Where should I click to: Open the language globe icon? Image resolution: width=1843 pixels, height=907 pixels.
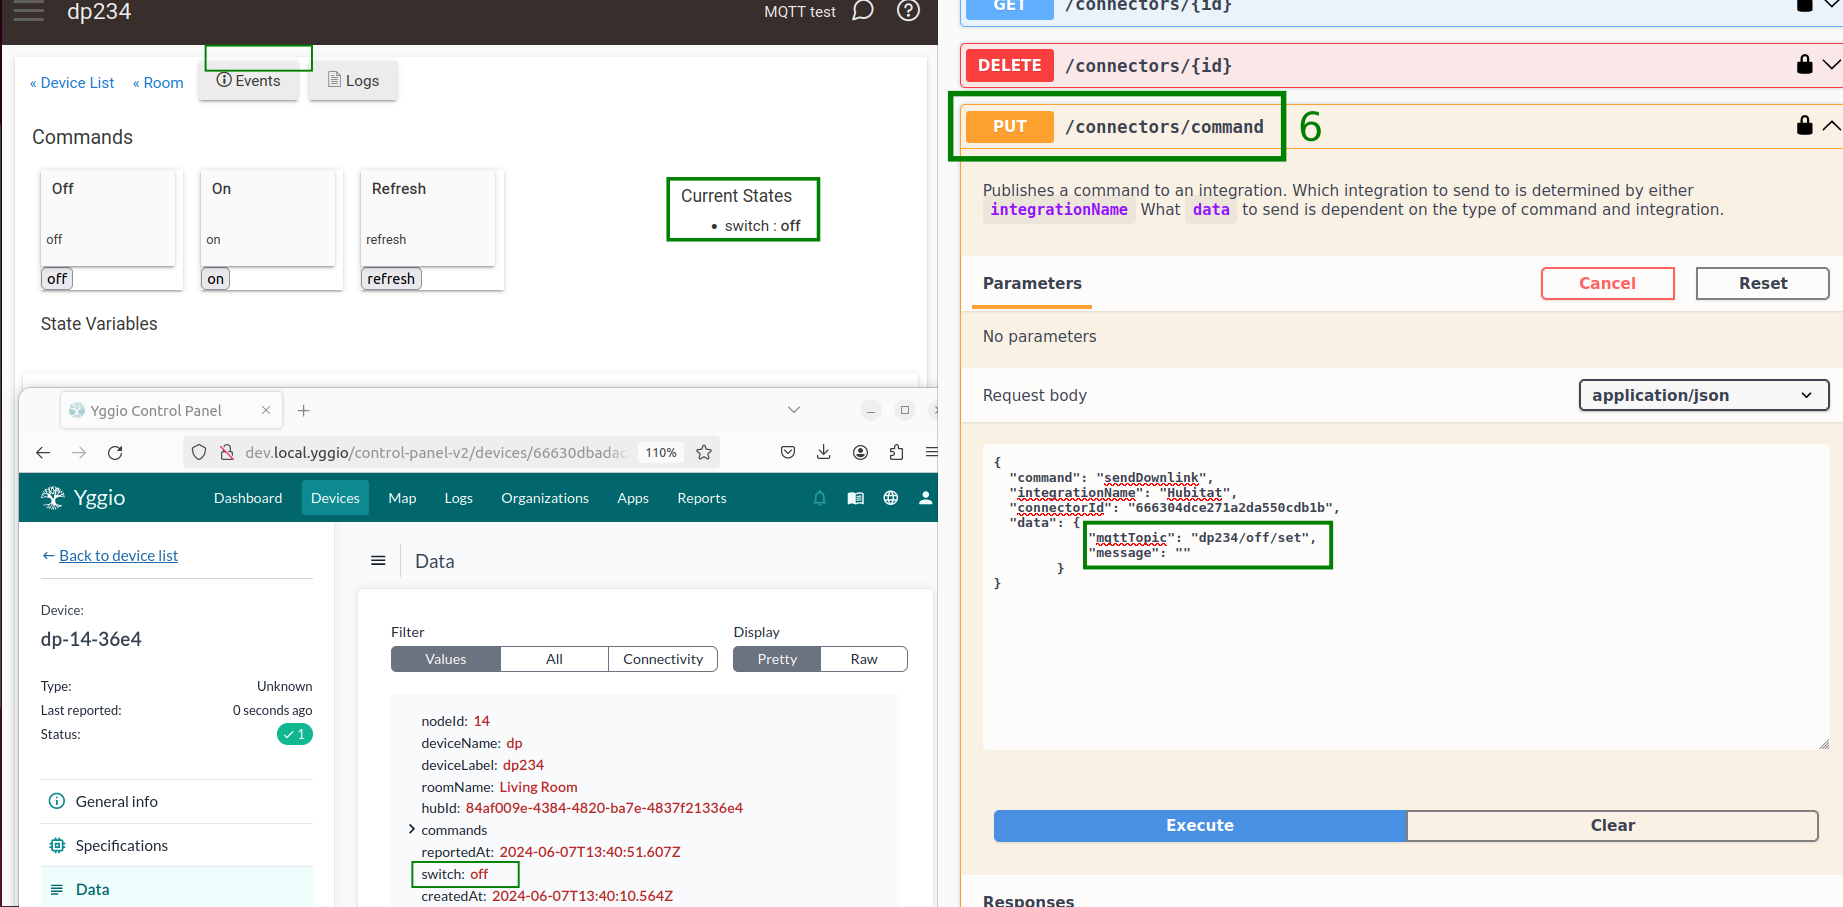coord(891,498)
